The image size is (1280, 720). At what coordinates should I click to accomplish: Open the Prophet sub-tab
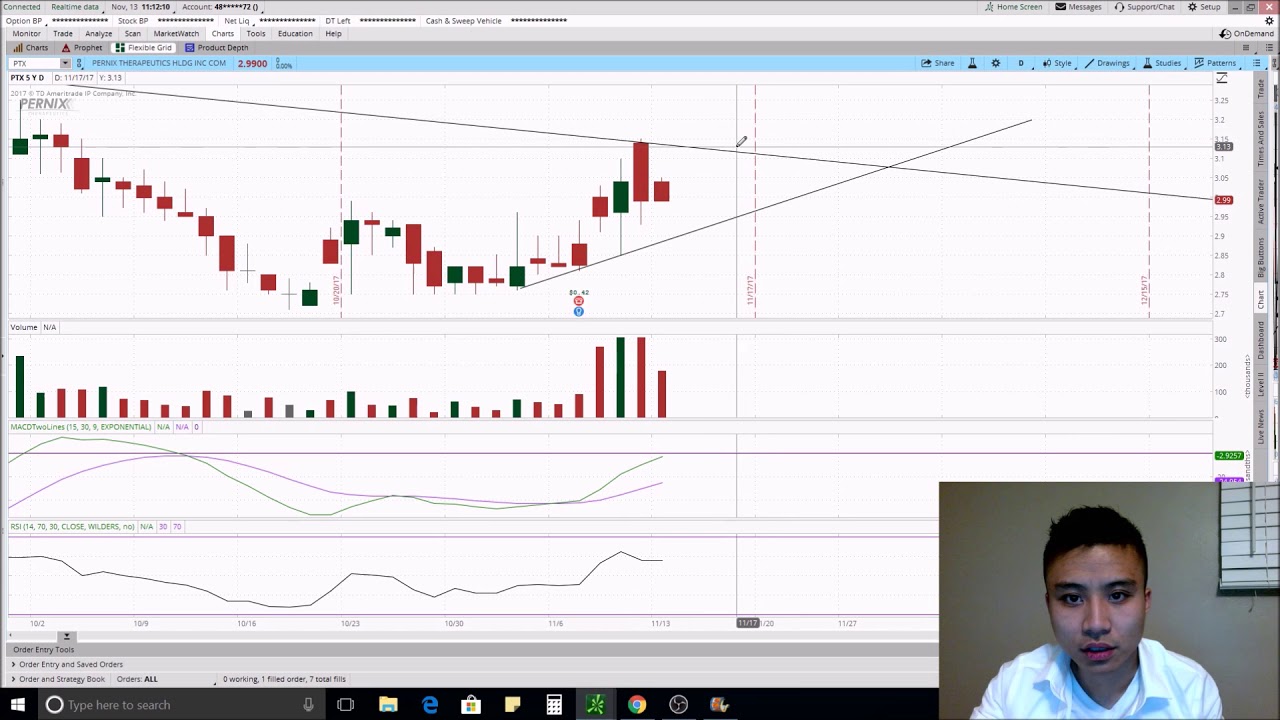point(81,48)
